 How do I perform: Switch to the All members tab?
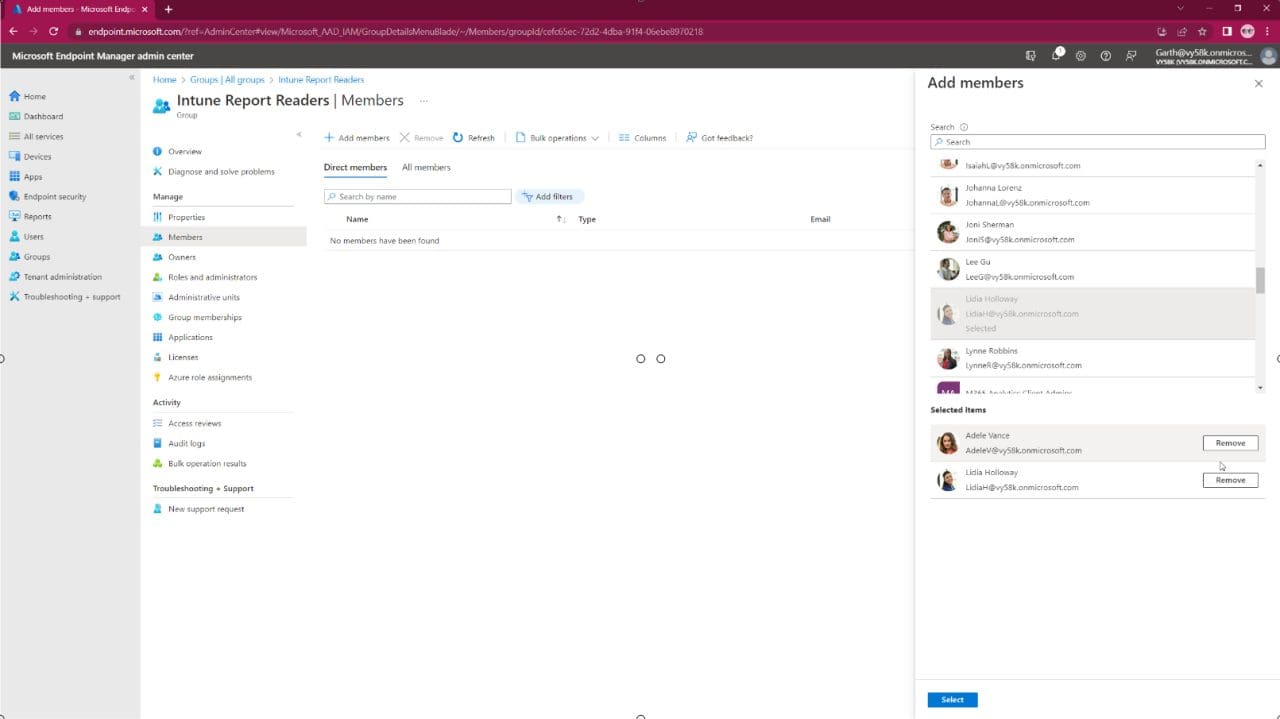click(x=426, y=167)
